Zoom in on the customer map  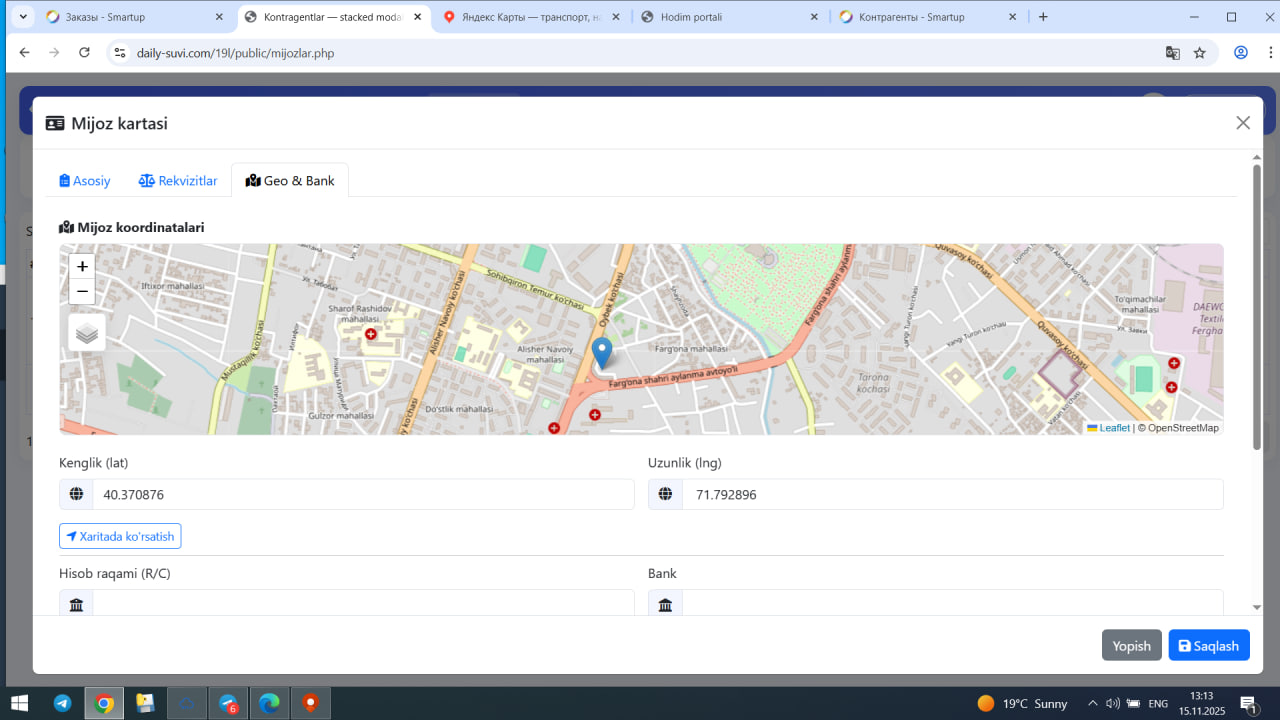tap(82, 266)
